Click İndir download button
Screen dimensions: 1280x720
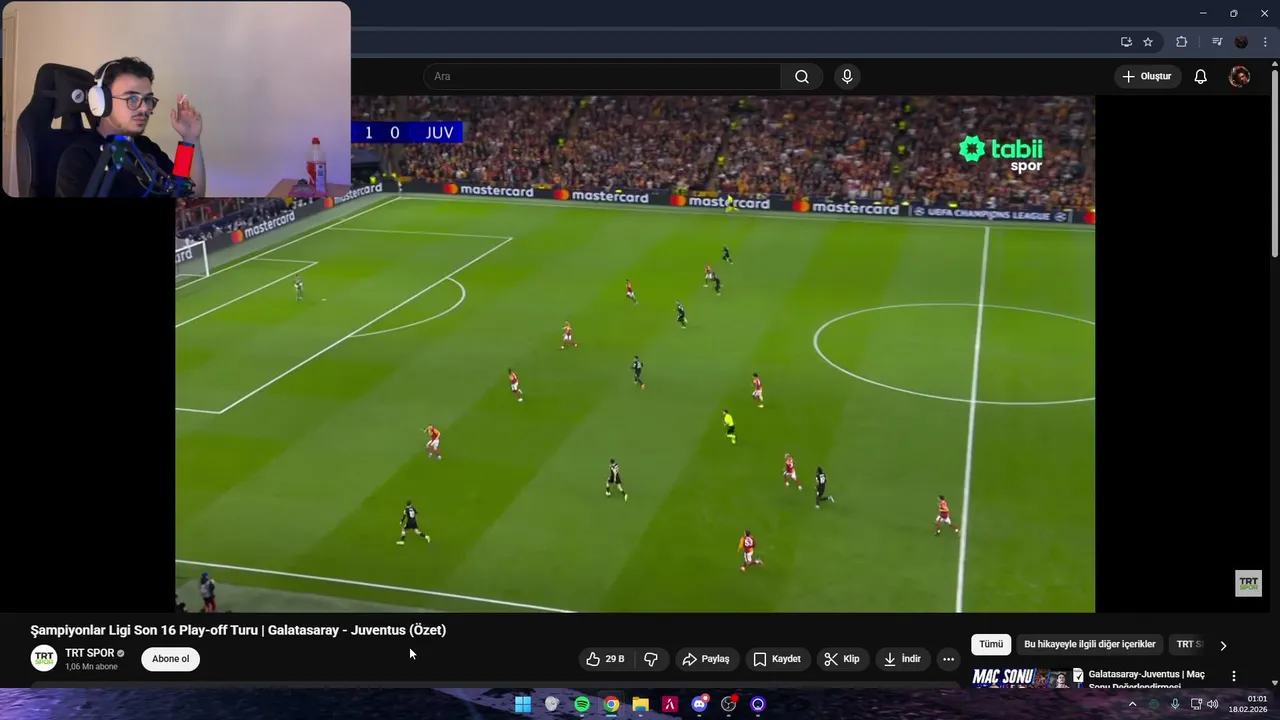point(902,659)
